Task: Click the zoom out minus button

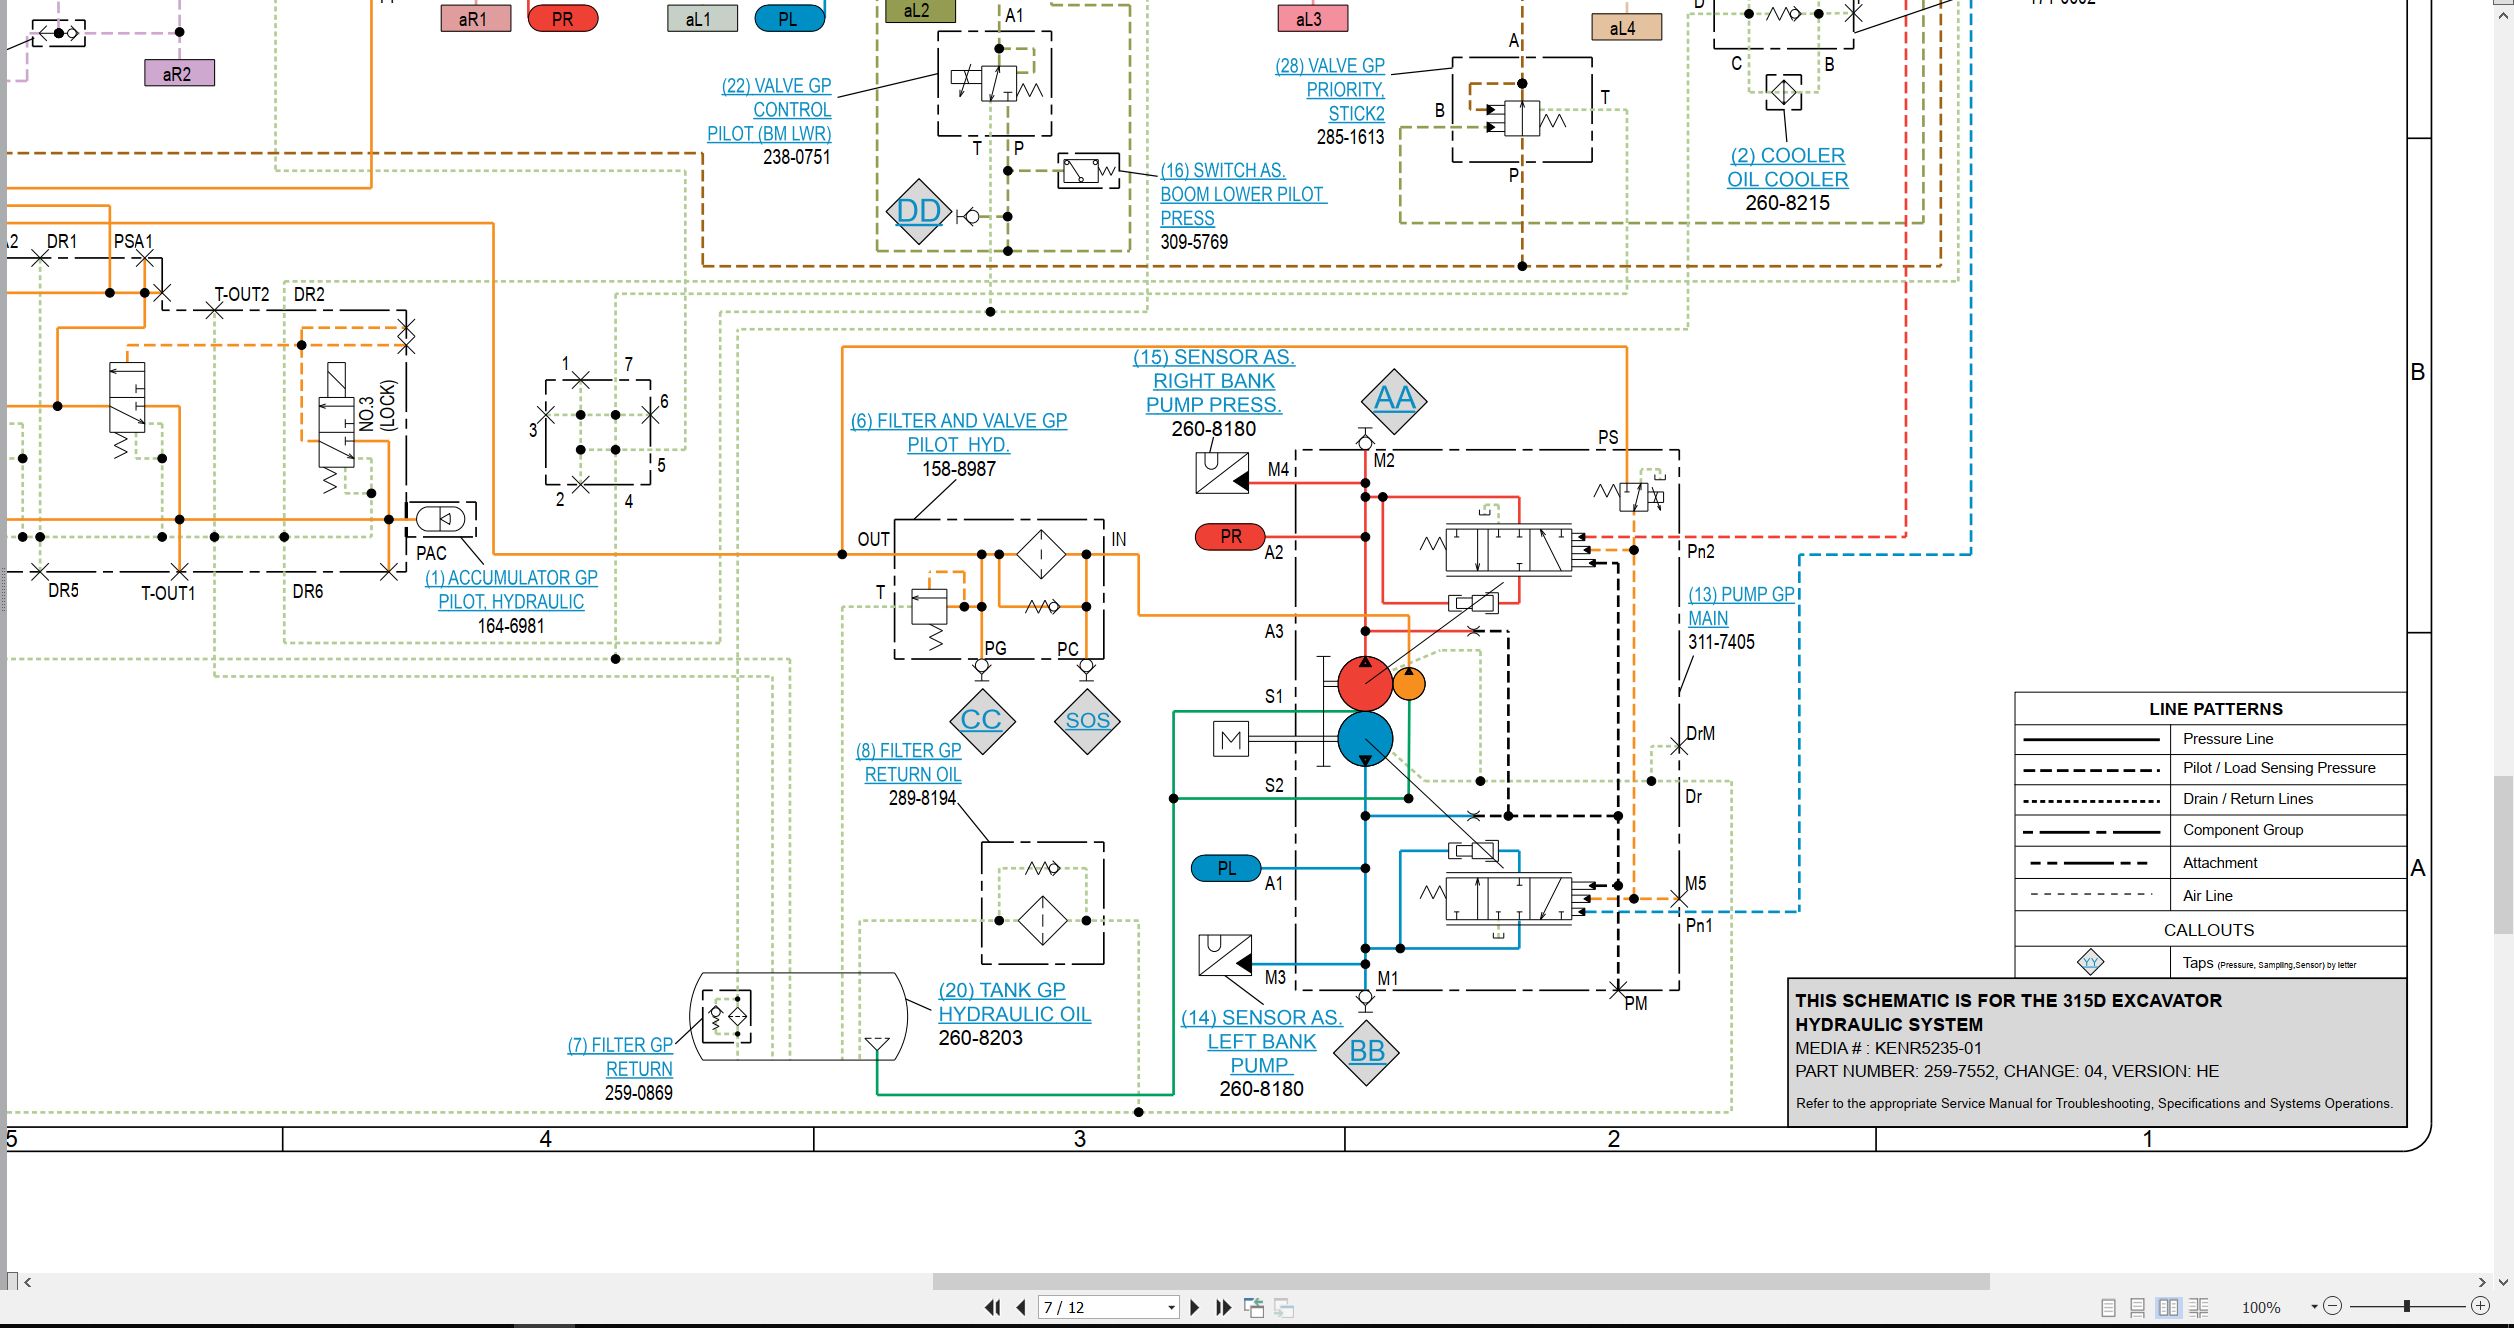Action: (x=2333, y=1306)
